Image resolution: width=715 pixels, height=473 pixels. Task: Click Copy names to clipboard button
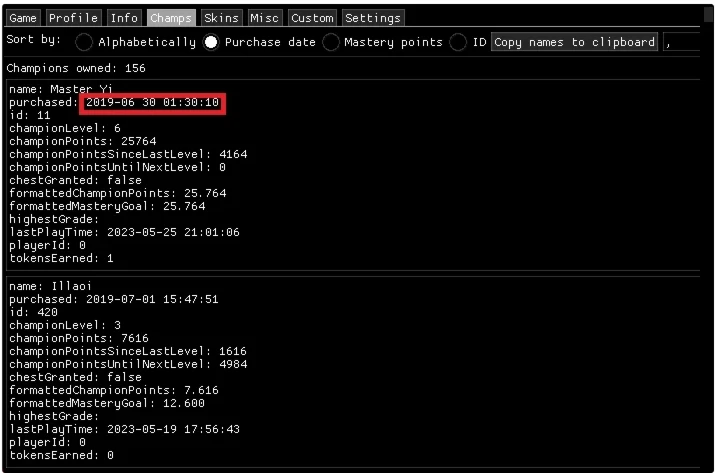[574, 42]
